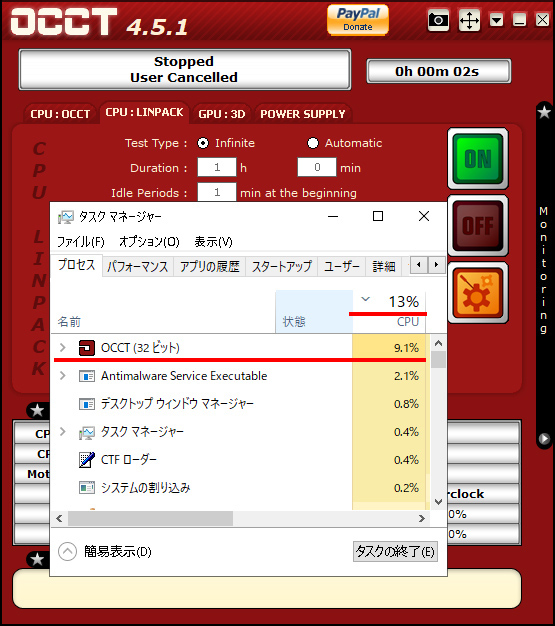The height and width of the screenshot is (626, 555).
Task: Expand the OCCT (32 ビット) process row
Action: coord(63,347)
